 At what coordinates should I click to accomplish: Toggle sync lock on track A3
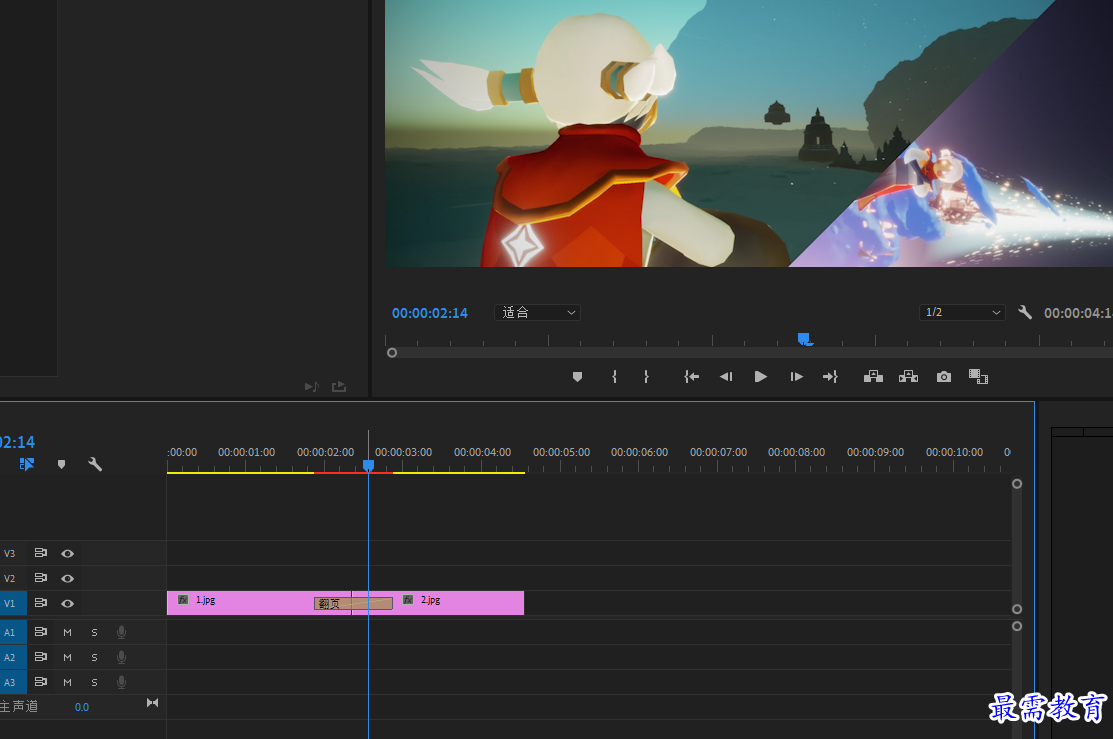pos(40,681)
